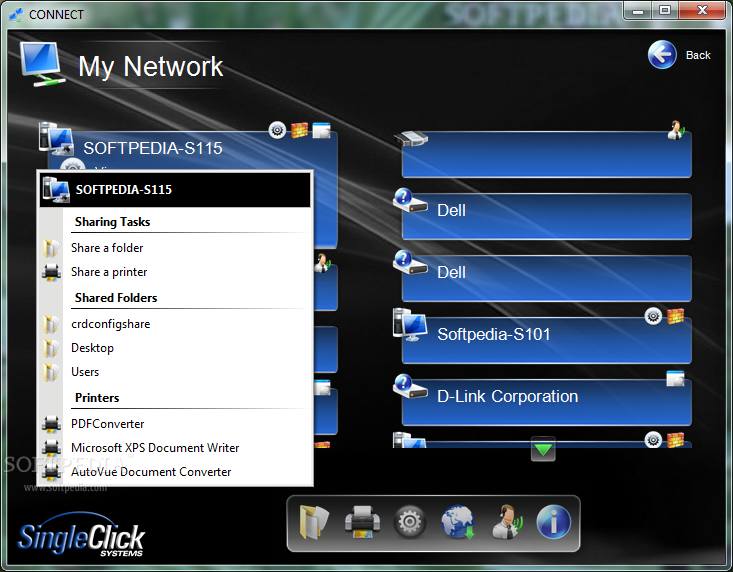Go back using the blue Back arrow

click(662, 55)
